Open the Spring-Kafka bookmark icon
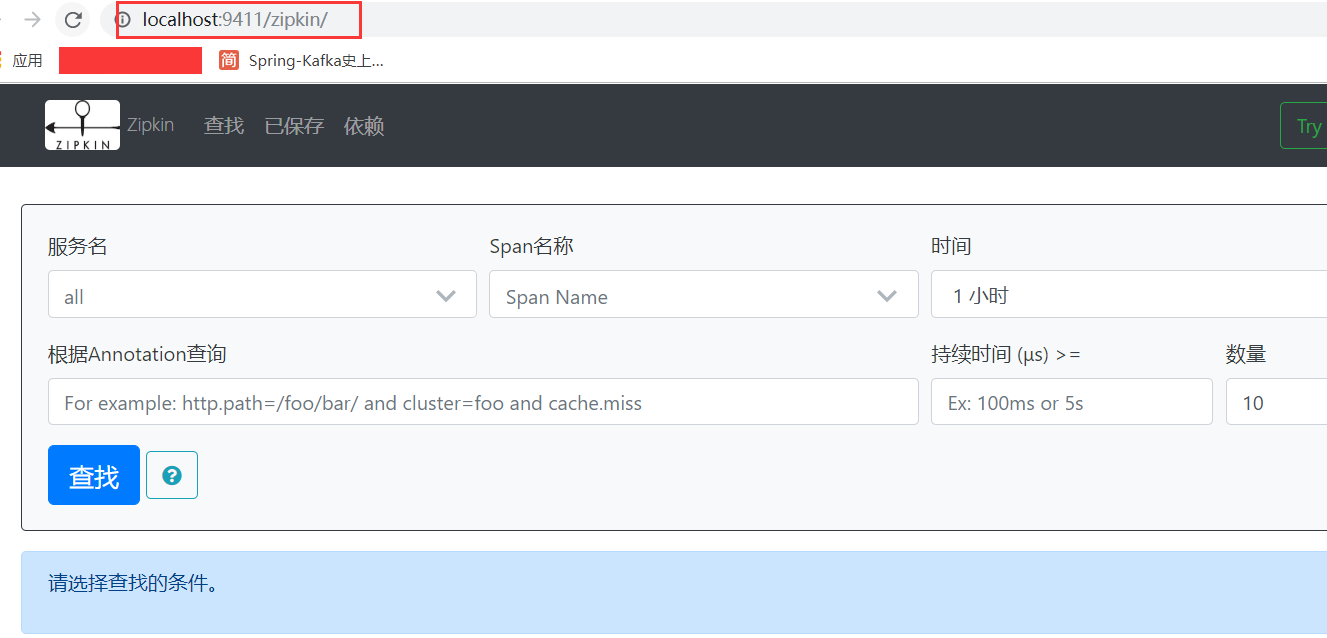This screenshot has height=638, width=1327. (x=229, y=61)
